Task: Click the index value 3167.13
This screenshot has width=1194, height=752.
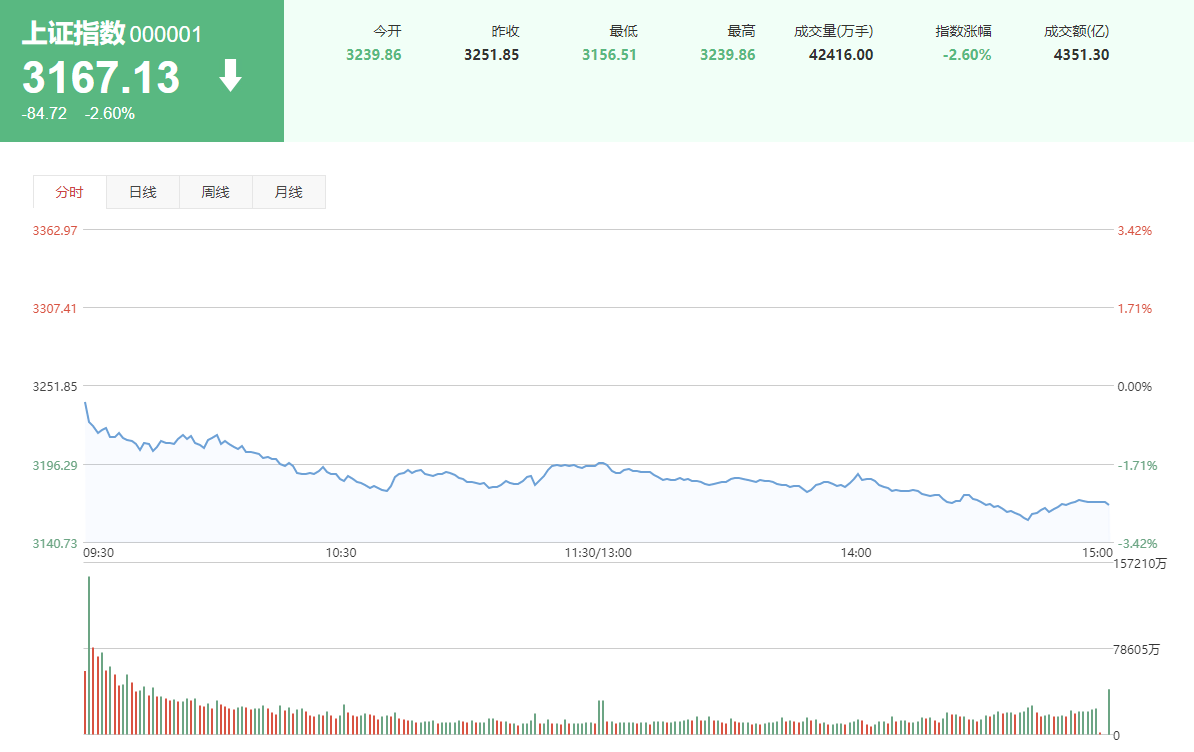Action: tap(101, 77)
